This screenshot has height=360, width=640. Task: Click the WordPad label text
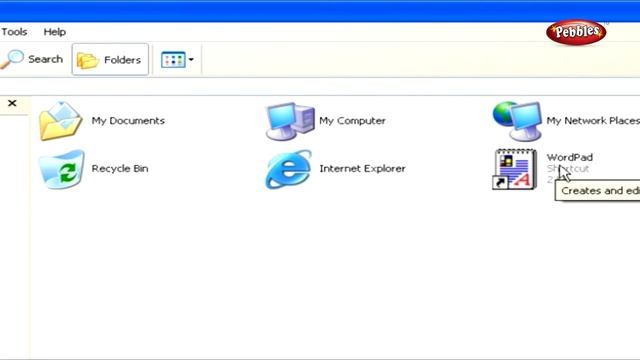pyautogui.click(x=570, y=157)
